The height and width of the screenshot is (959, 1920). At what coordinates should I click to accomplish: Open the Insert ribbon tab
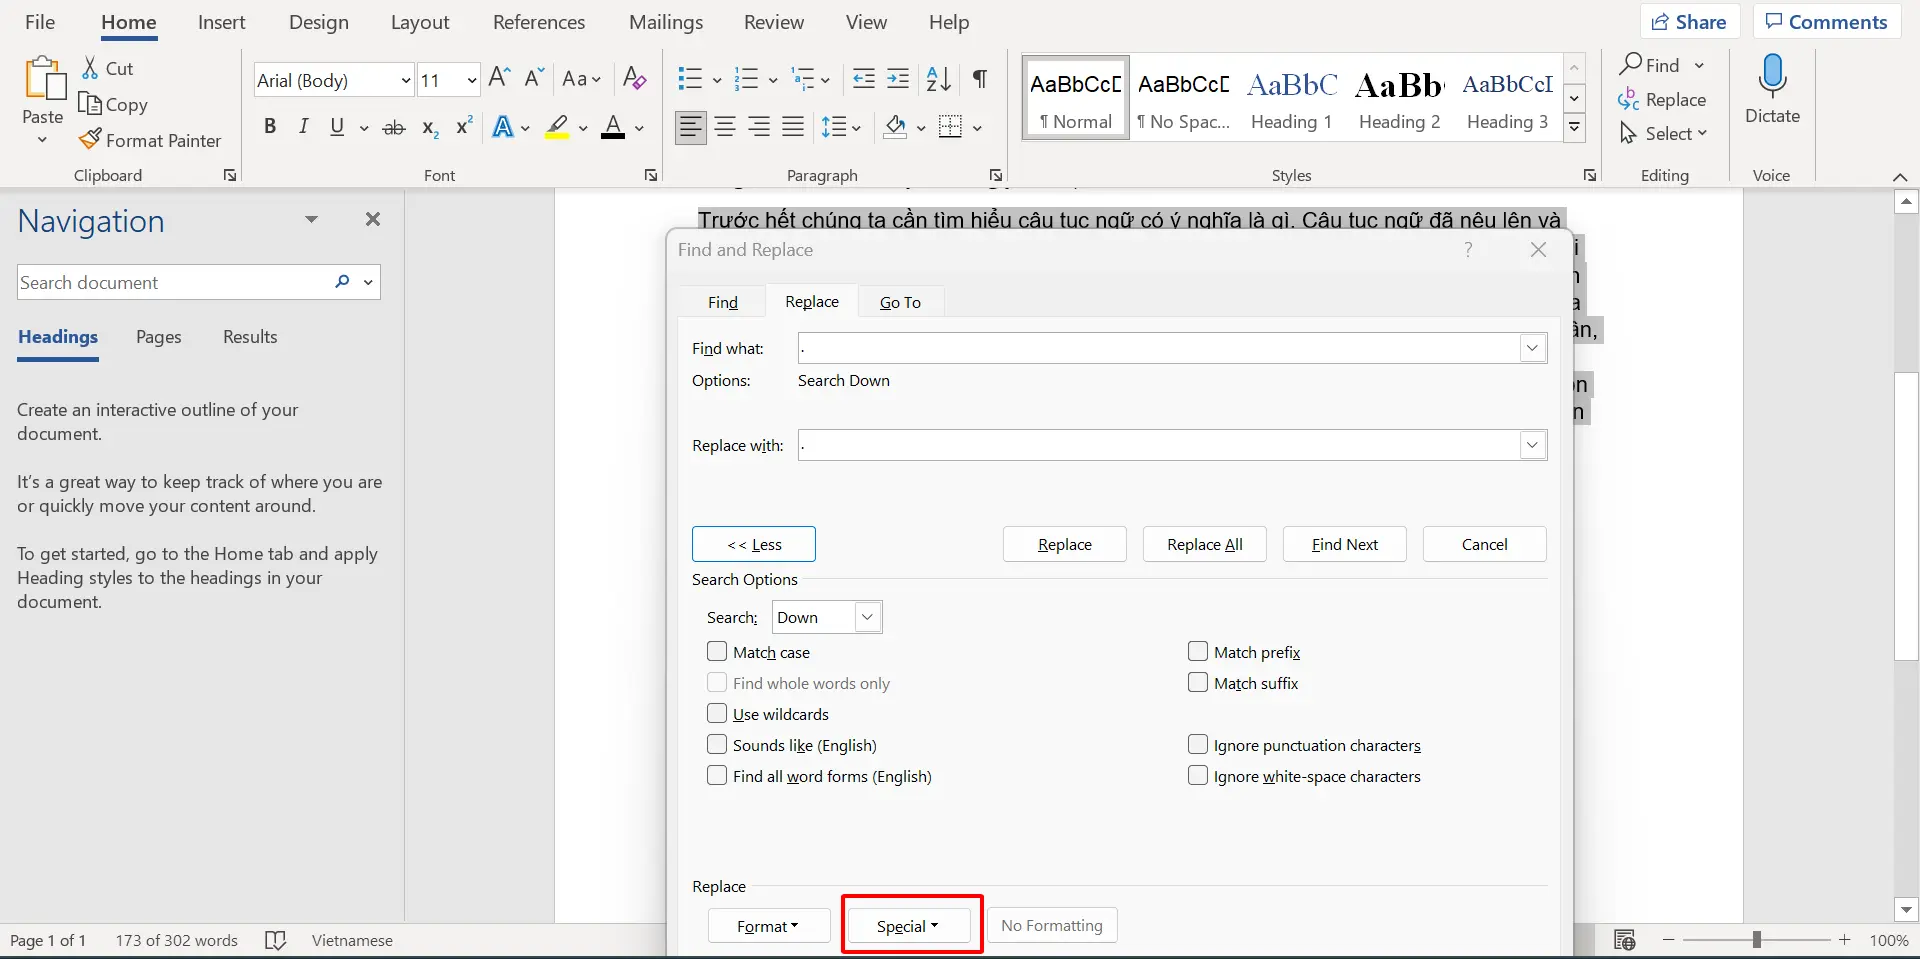pos(221,22)
